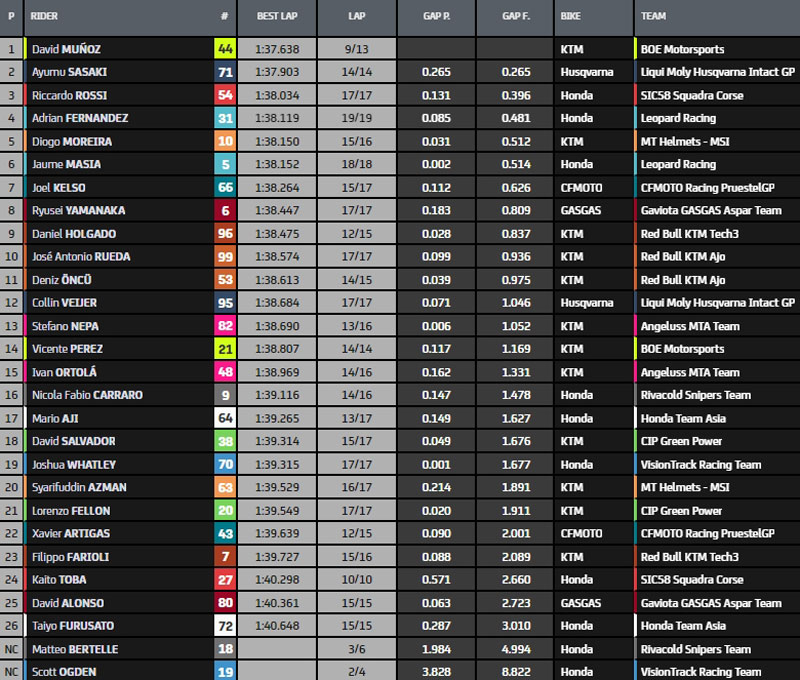Select the number 71 badge for Sasaki

(x=225, y=72)
